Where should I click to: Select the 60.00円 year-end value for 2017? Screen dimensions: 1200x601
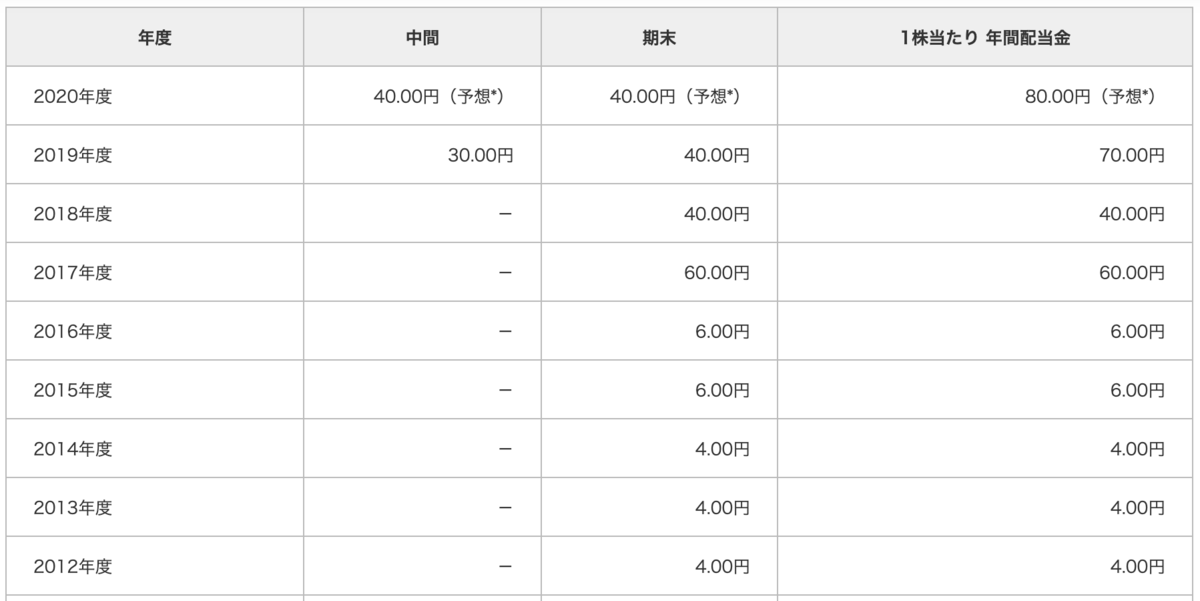click(716, 273)
